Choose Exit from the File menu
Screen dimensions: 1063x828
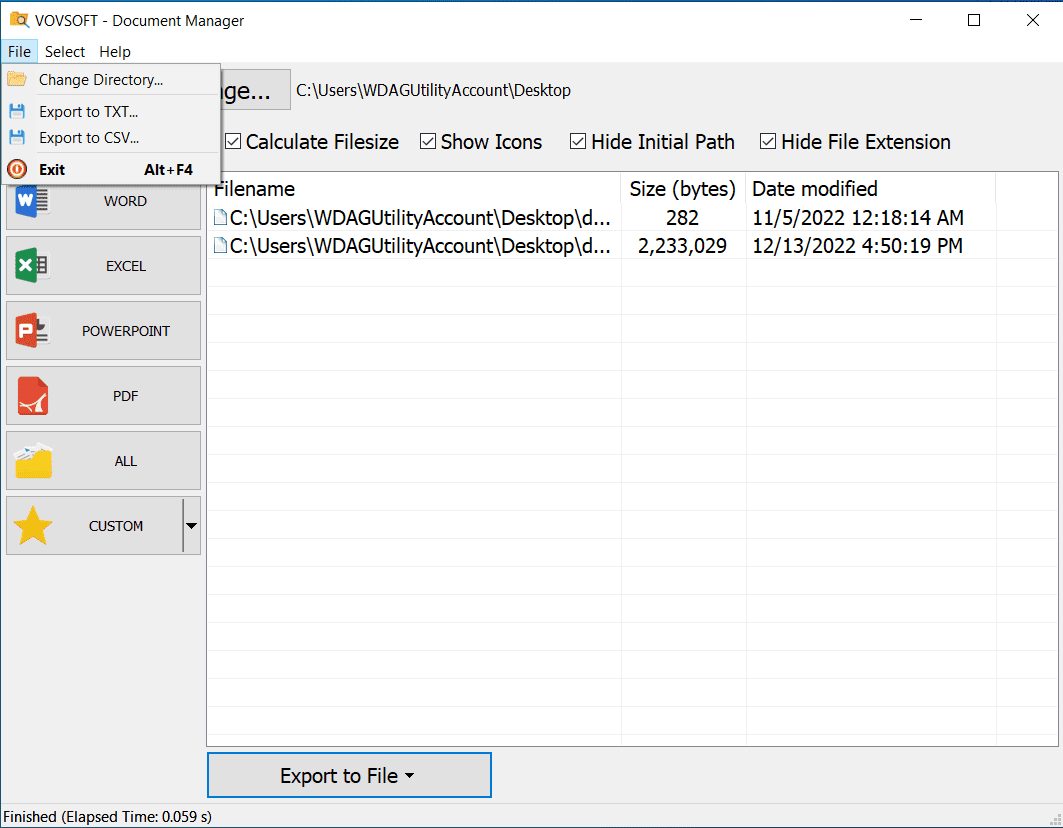click(x=112, y=169)
